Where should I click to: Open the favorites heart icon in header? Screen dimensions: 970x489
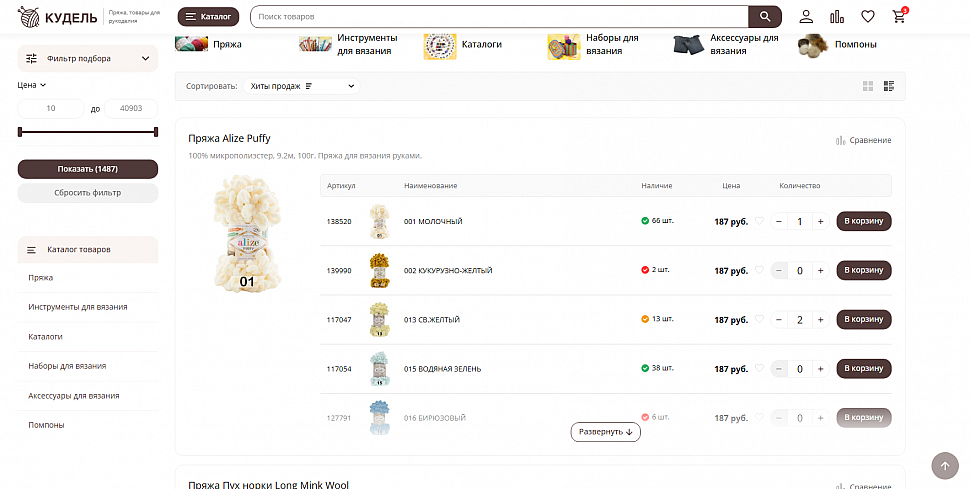pos(868,17)
